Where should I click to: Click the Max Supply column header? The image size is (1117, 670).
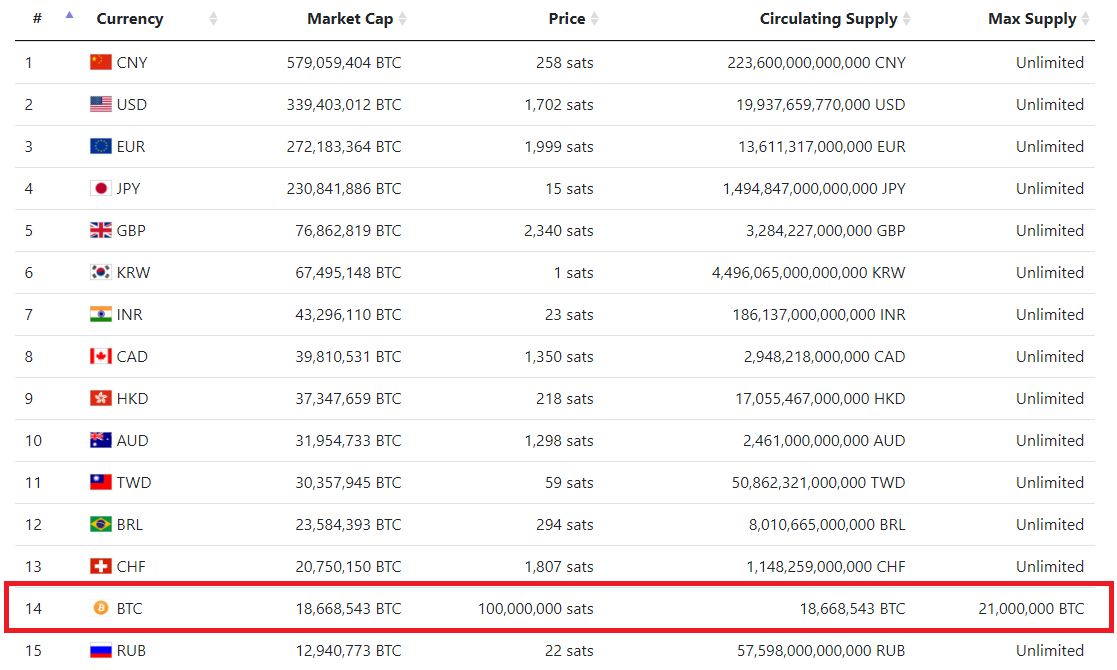pyautogui.click(x=1032, y=19)
